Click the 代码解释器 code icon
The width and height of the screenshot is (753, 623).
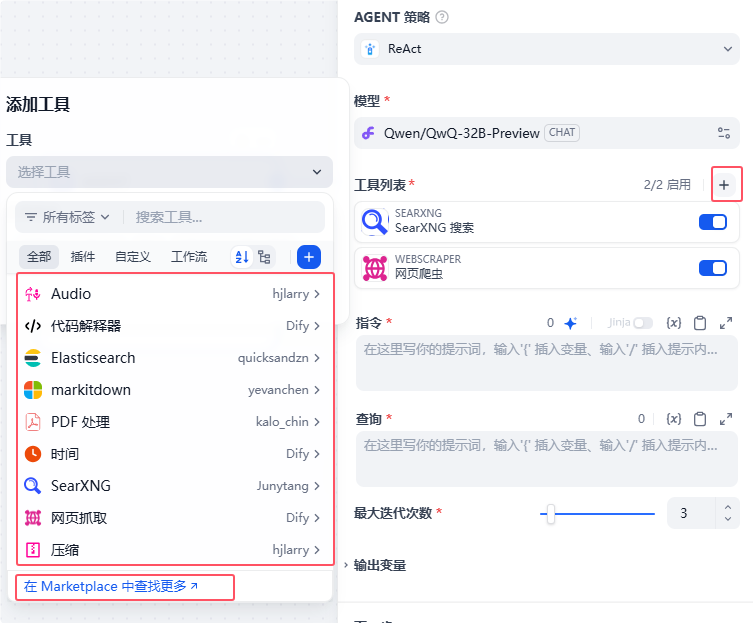click(x=33, y=326)
